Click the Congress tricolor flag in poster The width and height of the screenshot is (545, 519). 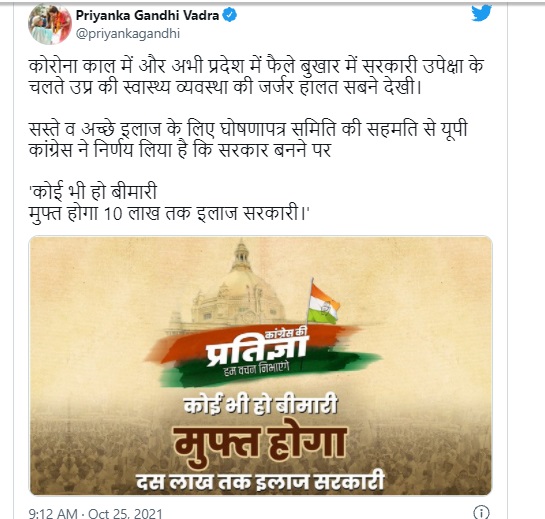click(323, 301)
